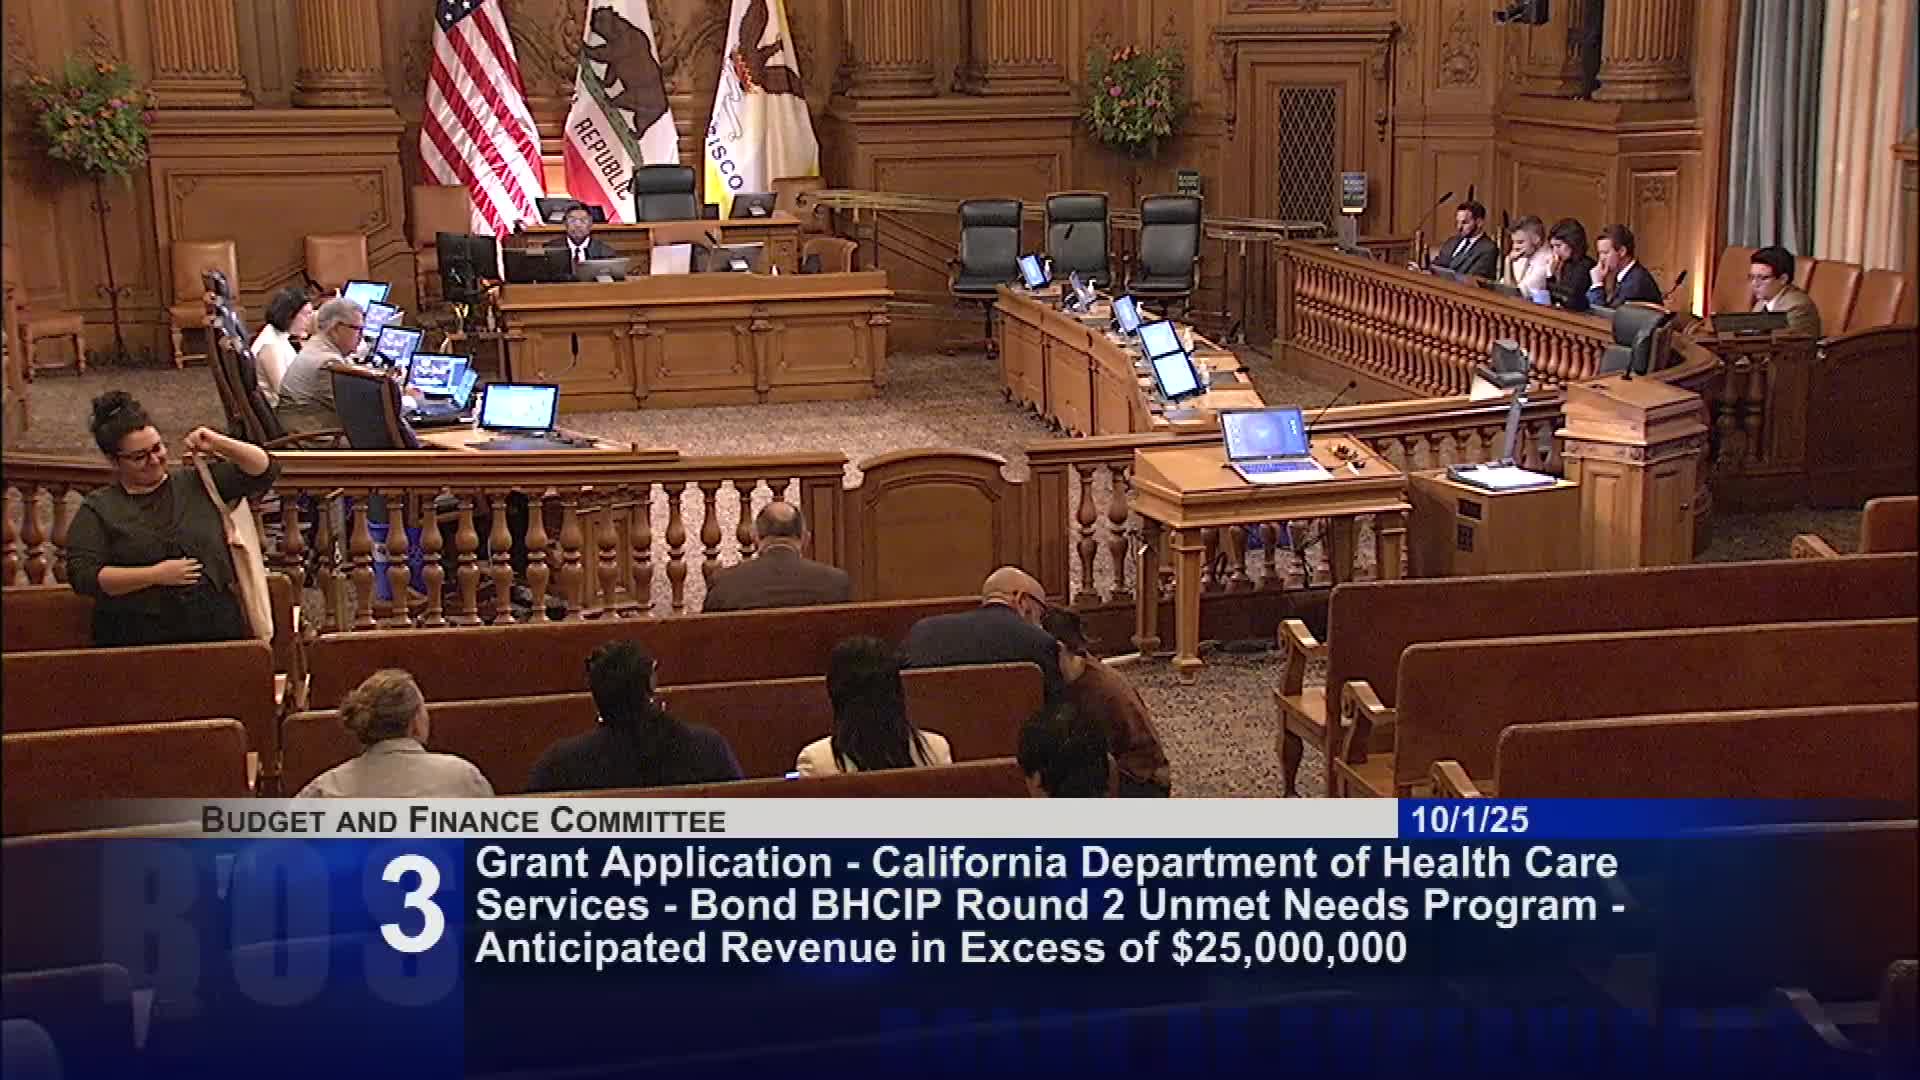Click the large agenda item number 3
1920x1080 pixels.
[x=412, y=906]
